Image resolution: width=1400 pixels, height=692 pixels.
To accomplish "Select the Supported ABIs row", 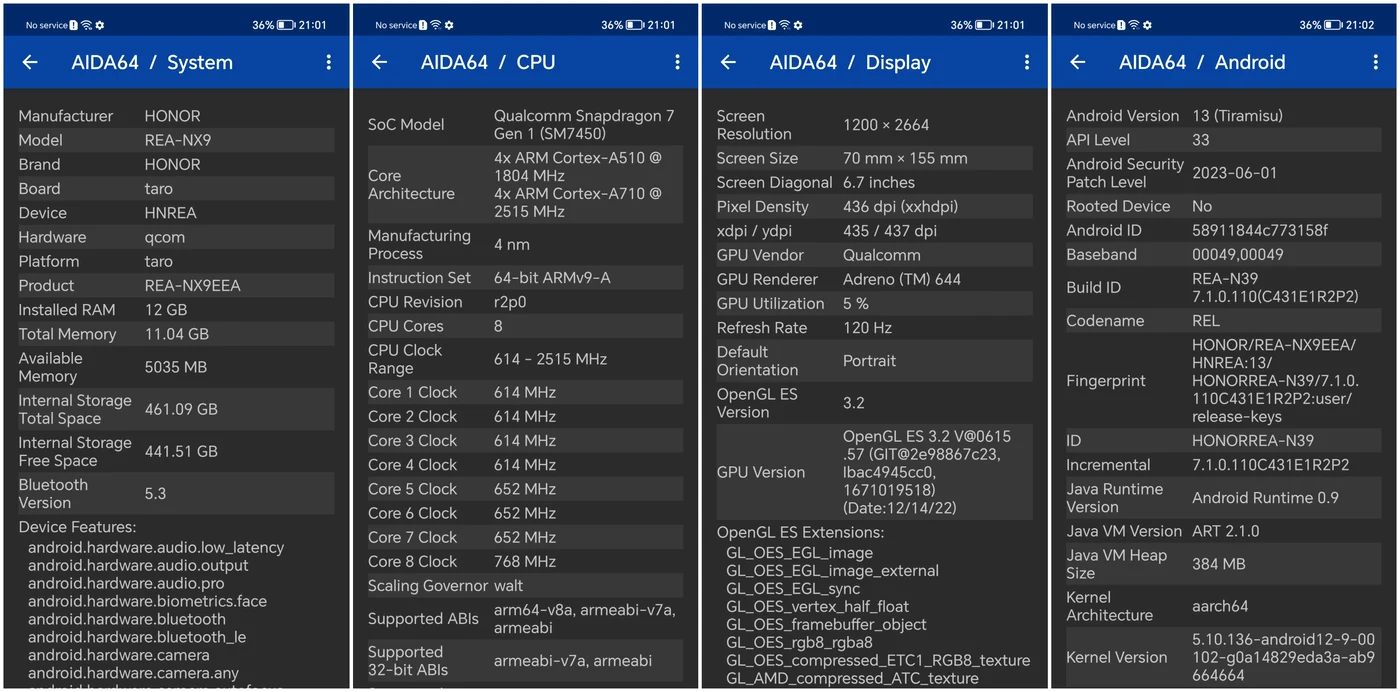I will [525, 619].
